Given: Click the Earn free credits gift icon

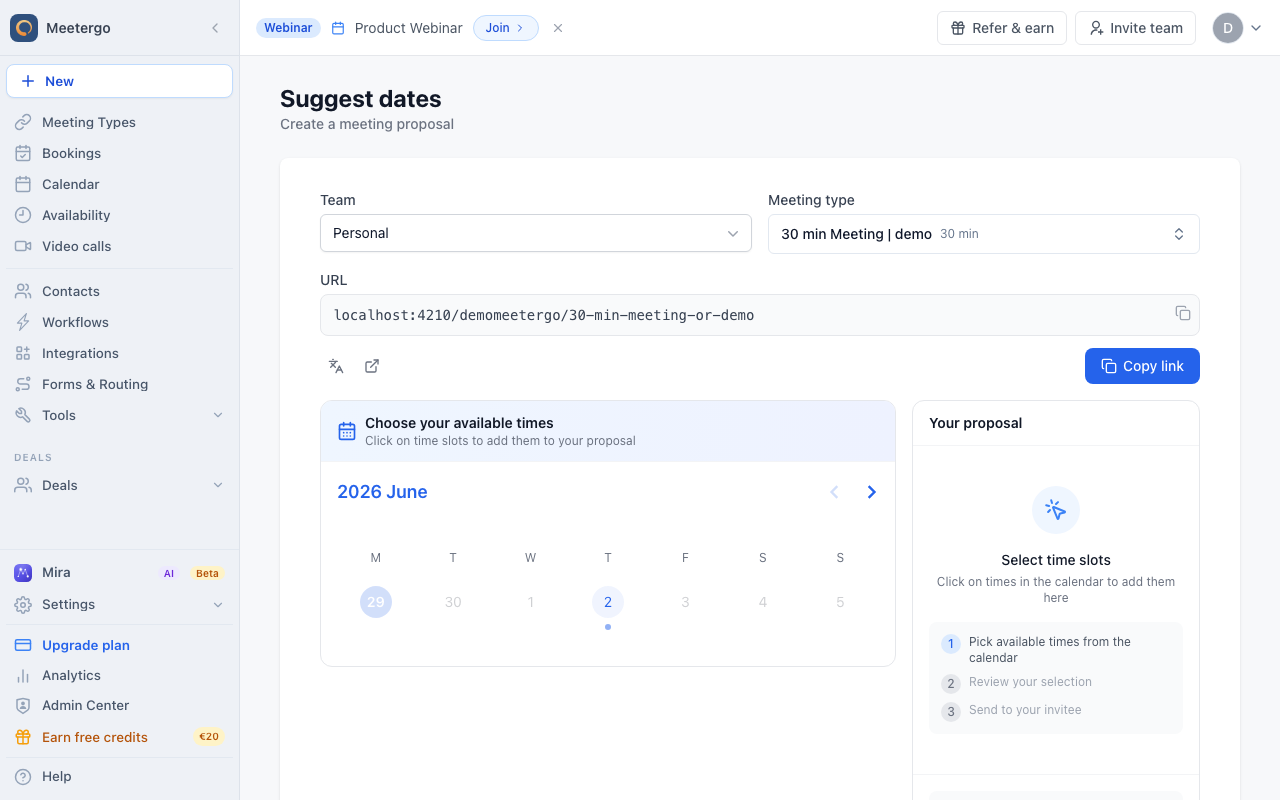Looking at the screenshot, I should click(23, 737).
